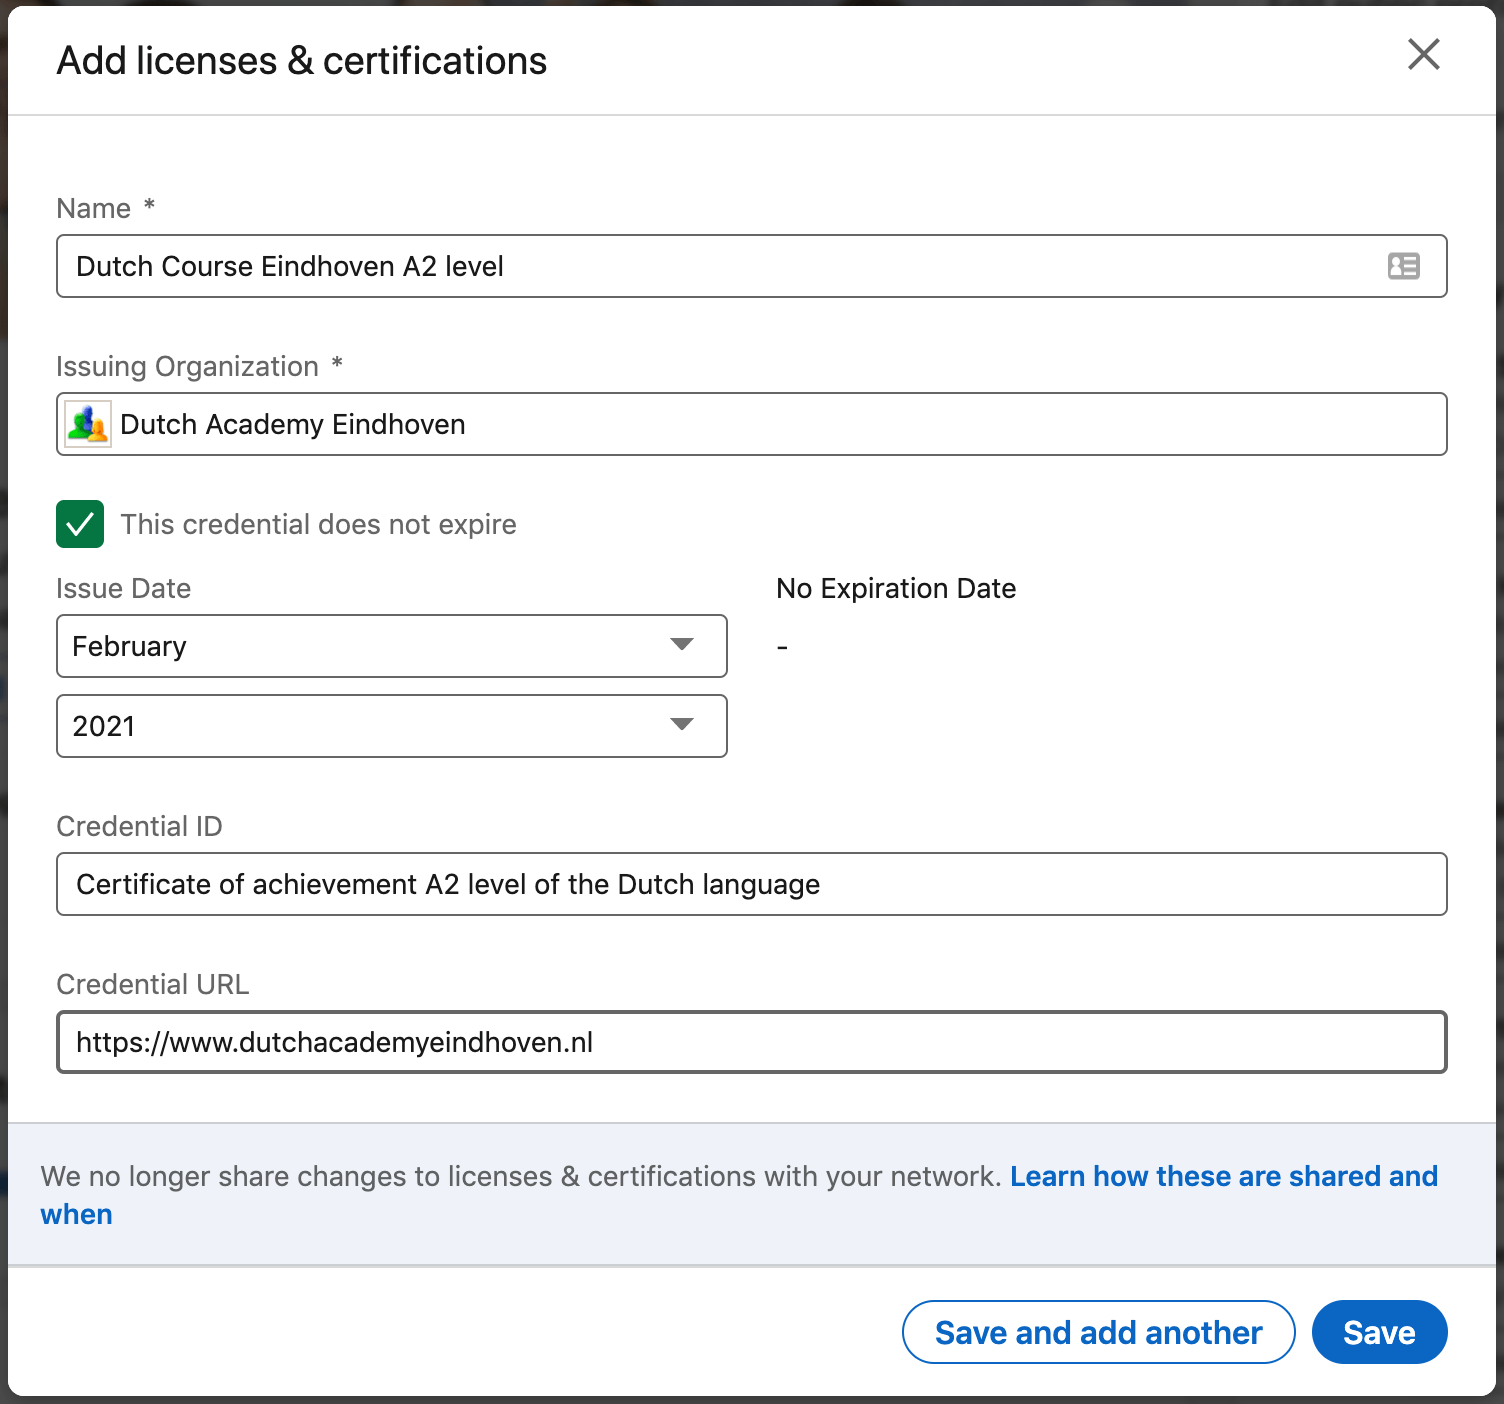Open the issue month dropdown showing February
This screenshot has height=1404, width=1504.
pyautogui.click(x=392, y=646)
